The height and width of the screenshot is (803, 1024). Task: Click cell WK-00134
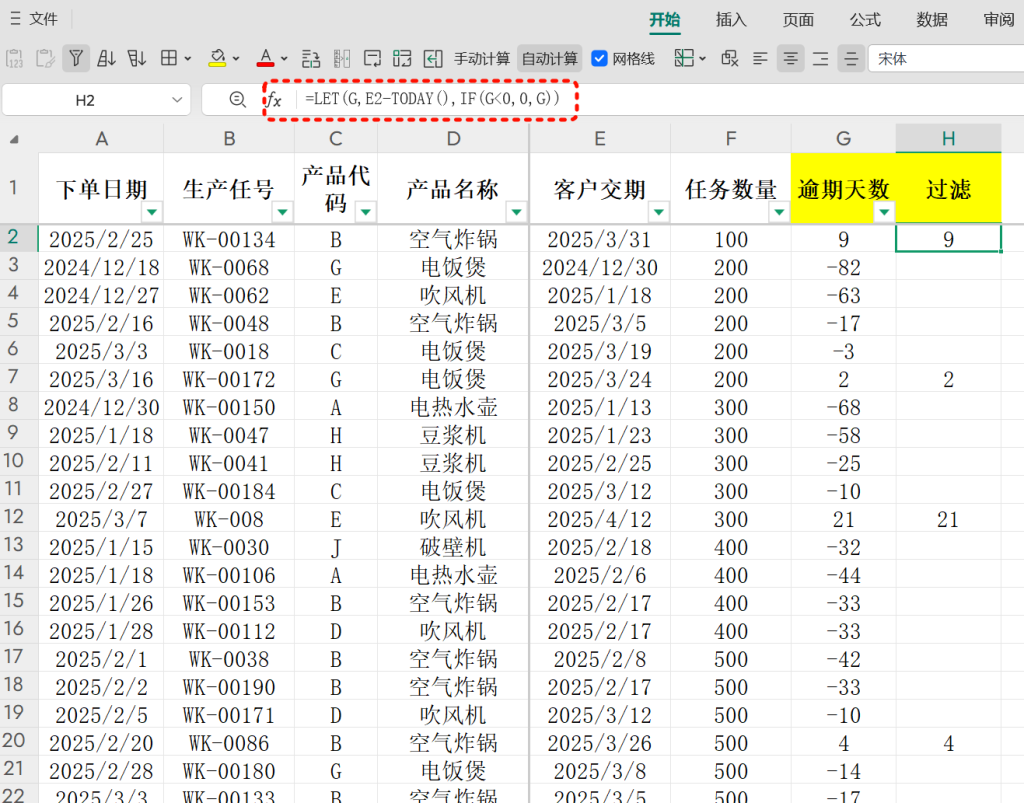click(x=229, y=240)
